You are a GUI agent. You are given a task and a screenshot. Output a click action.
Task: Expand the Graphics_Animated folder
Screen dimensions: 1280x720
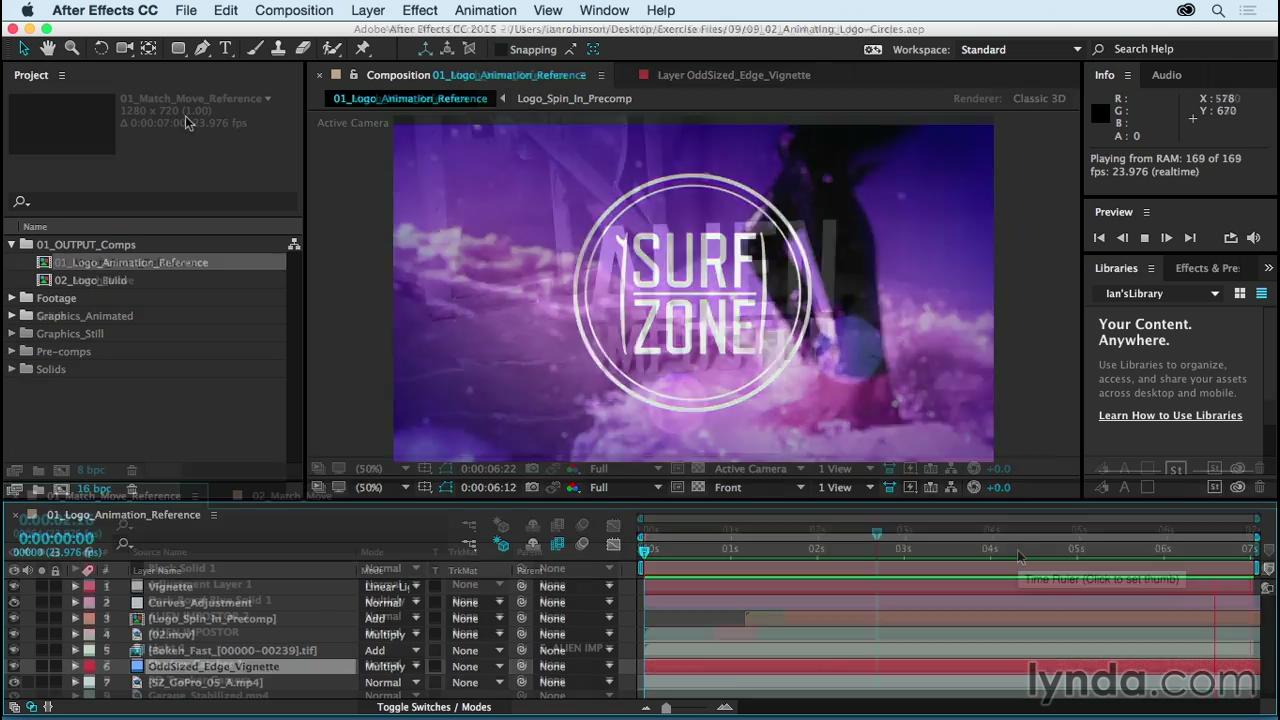12,316
